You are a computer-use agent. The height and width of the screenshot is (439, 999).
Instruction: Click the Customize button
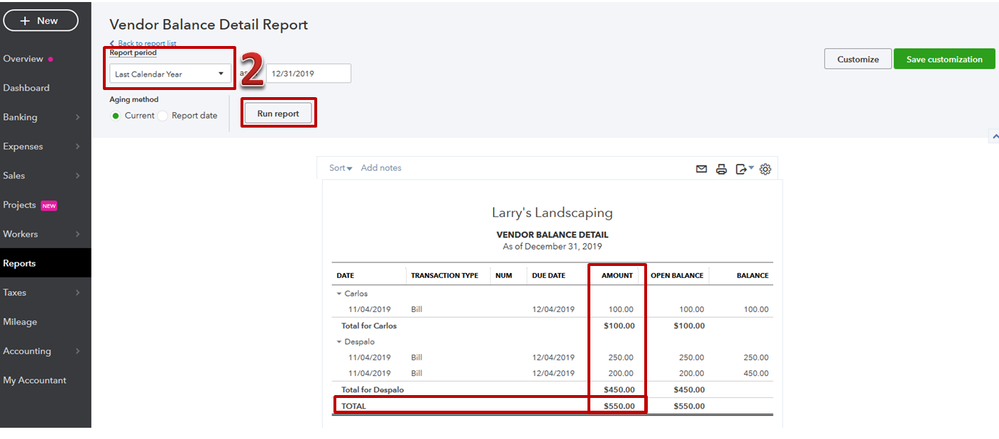click(x=858, y=59)
